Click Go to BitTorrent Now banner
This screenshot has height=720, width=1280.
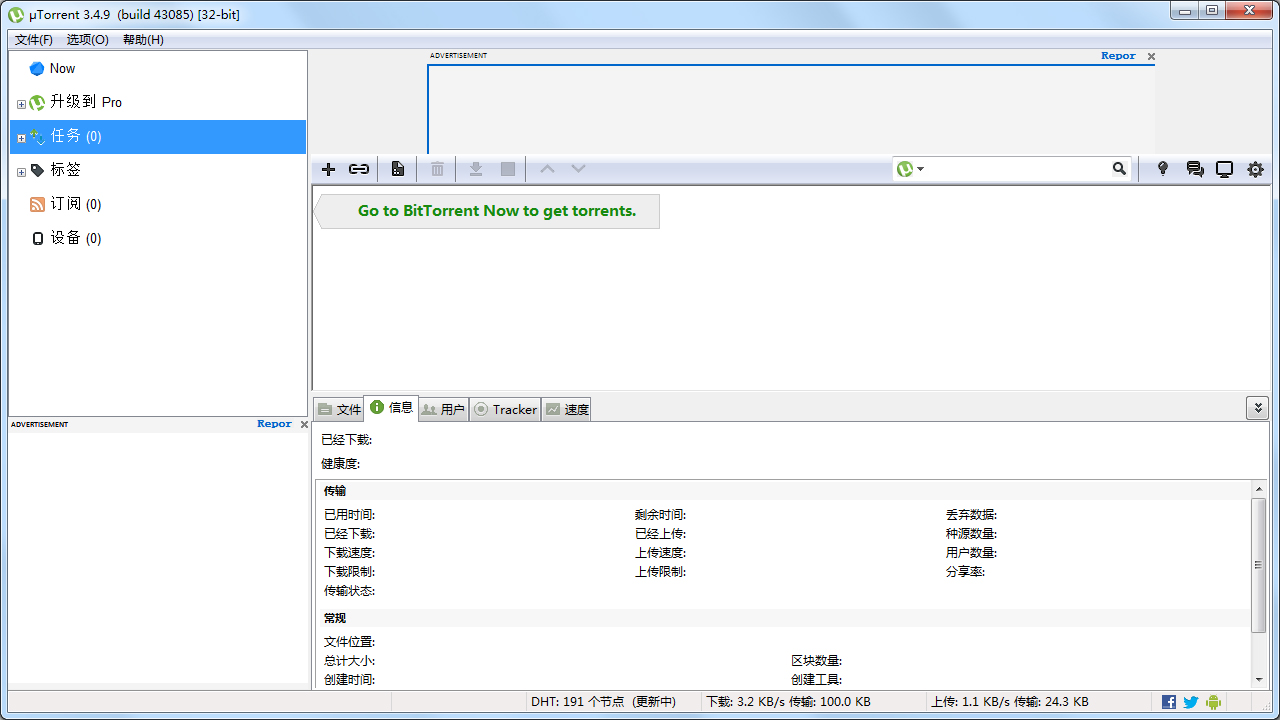(488, 211)
